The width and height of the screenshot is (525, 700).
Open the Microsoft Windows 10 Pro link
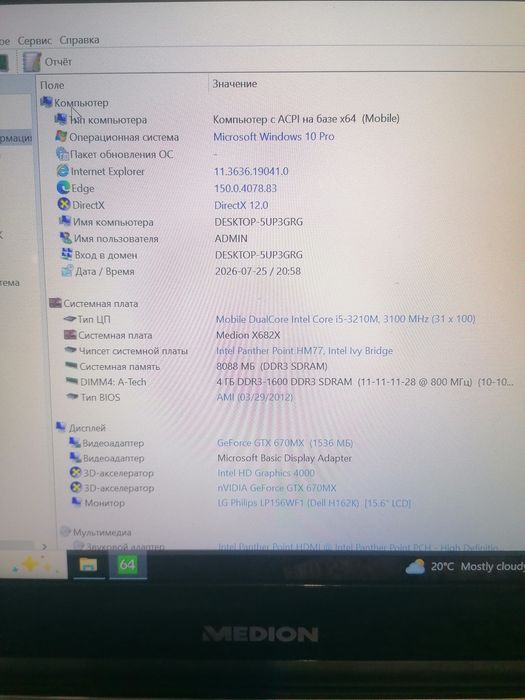pyautogui.click(x=274, y=136)
